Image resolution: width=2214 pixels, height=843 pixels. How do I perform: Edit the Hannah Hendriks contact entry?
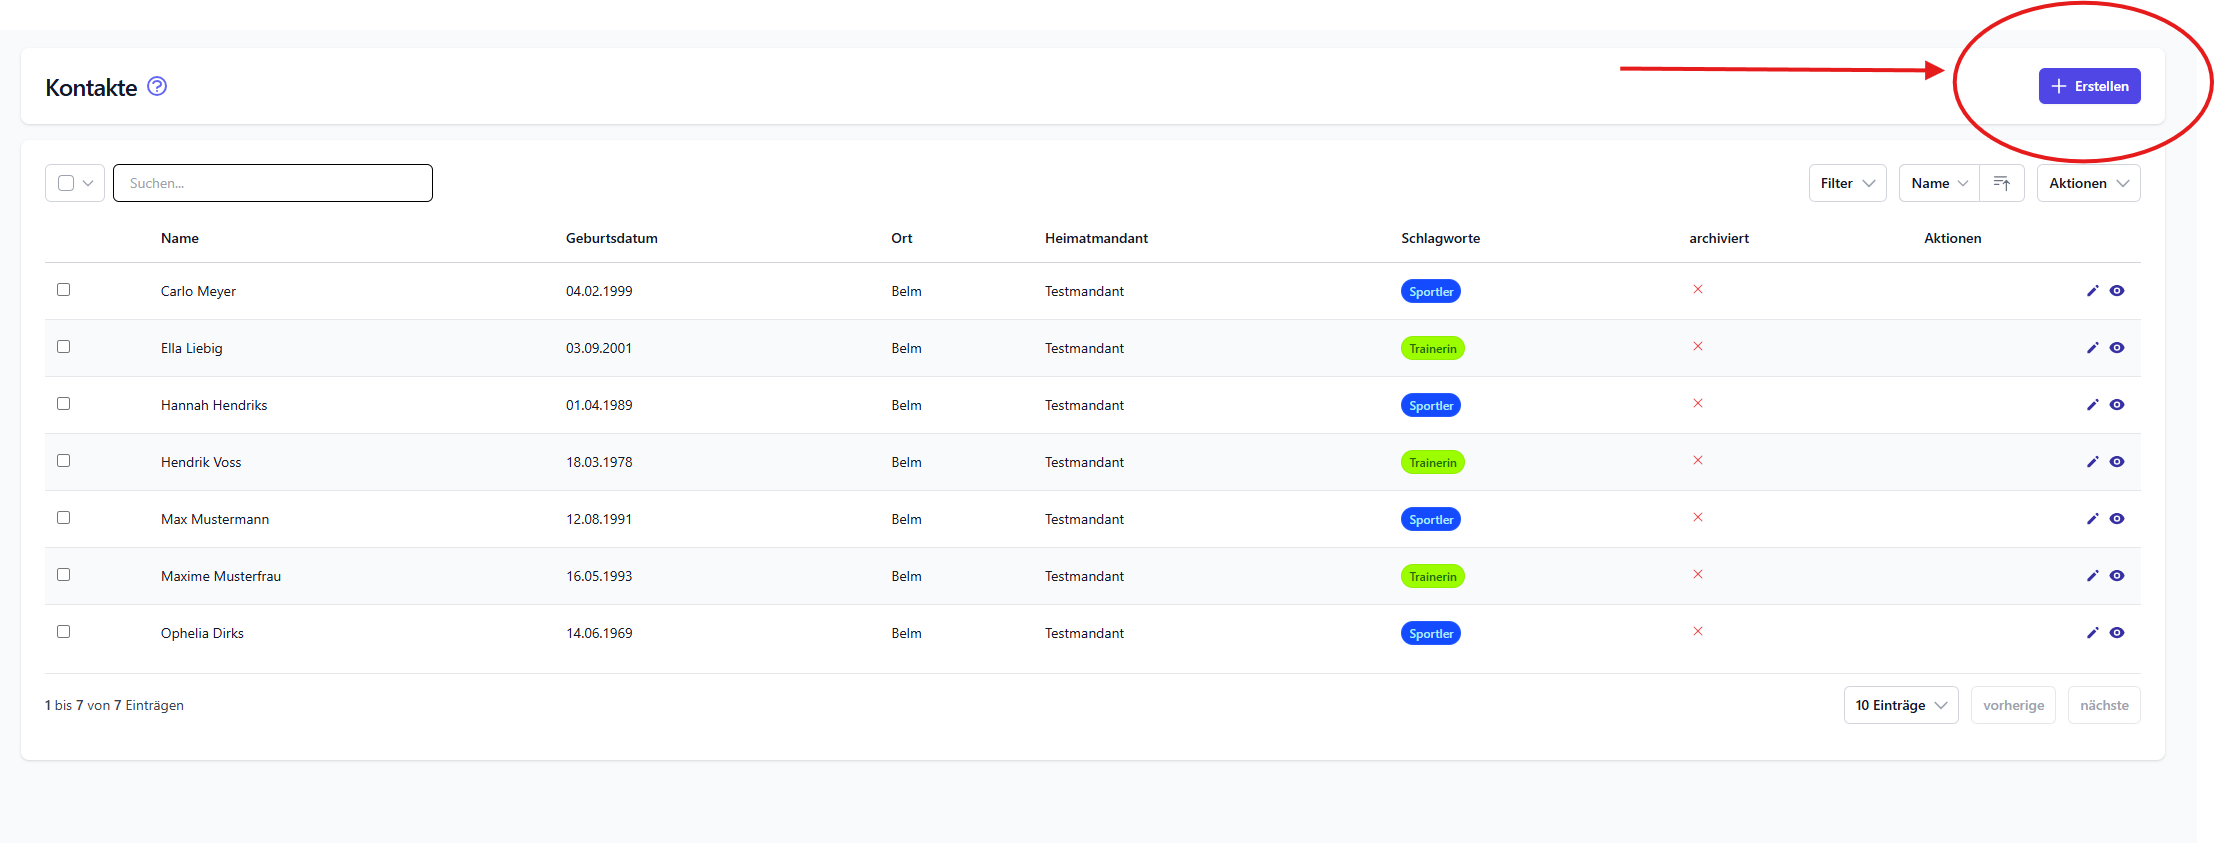tap(2092, 405)
